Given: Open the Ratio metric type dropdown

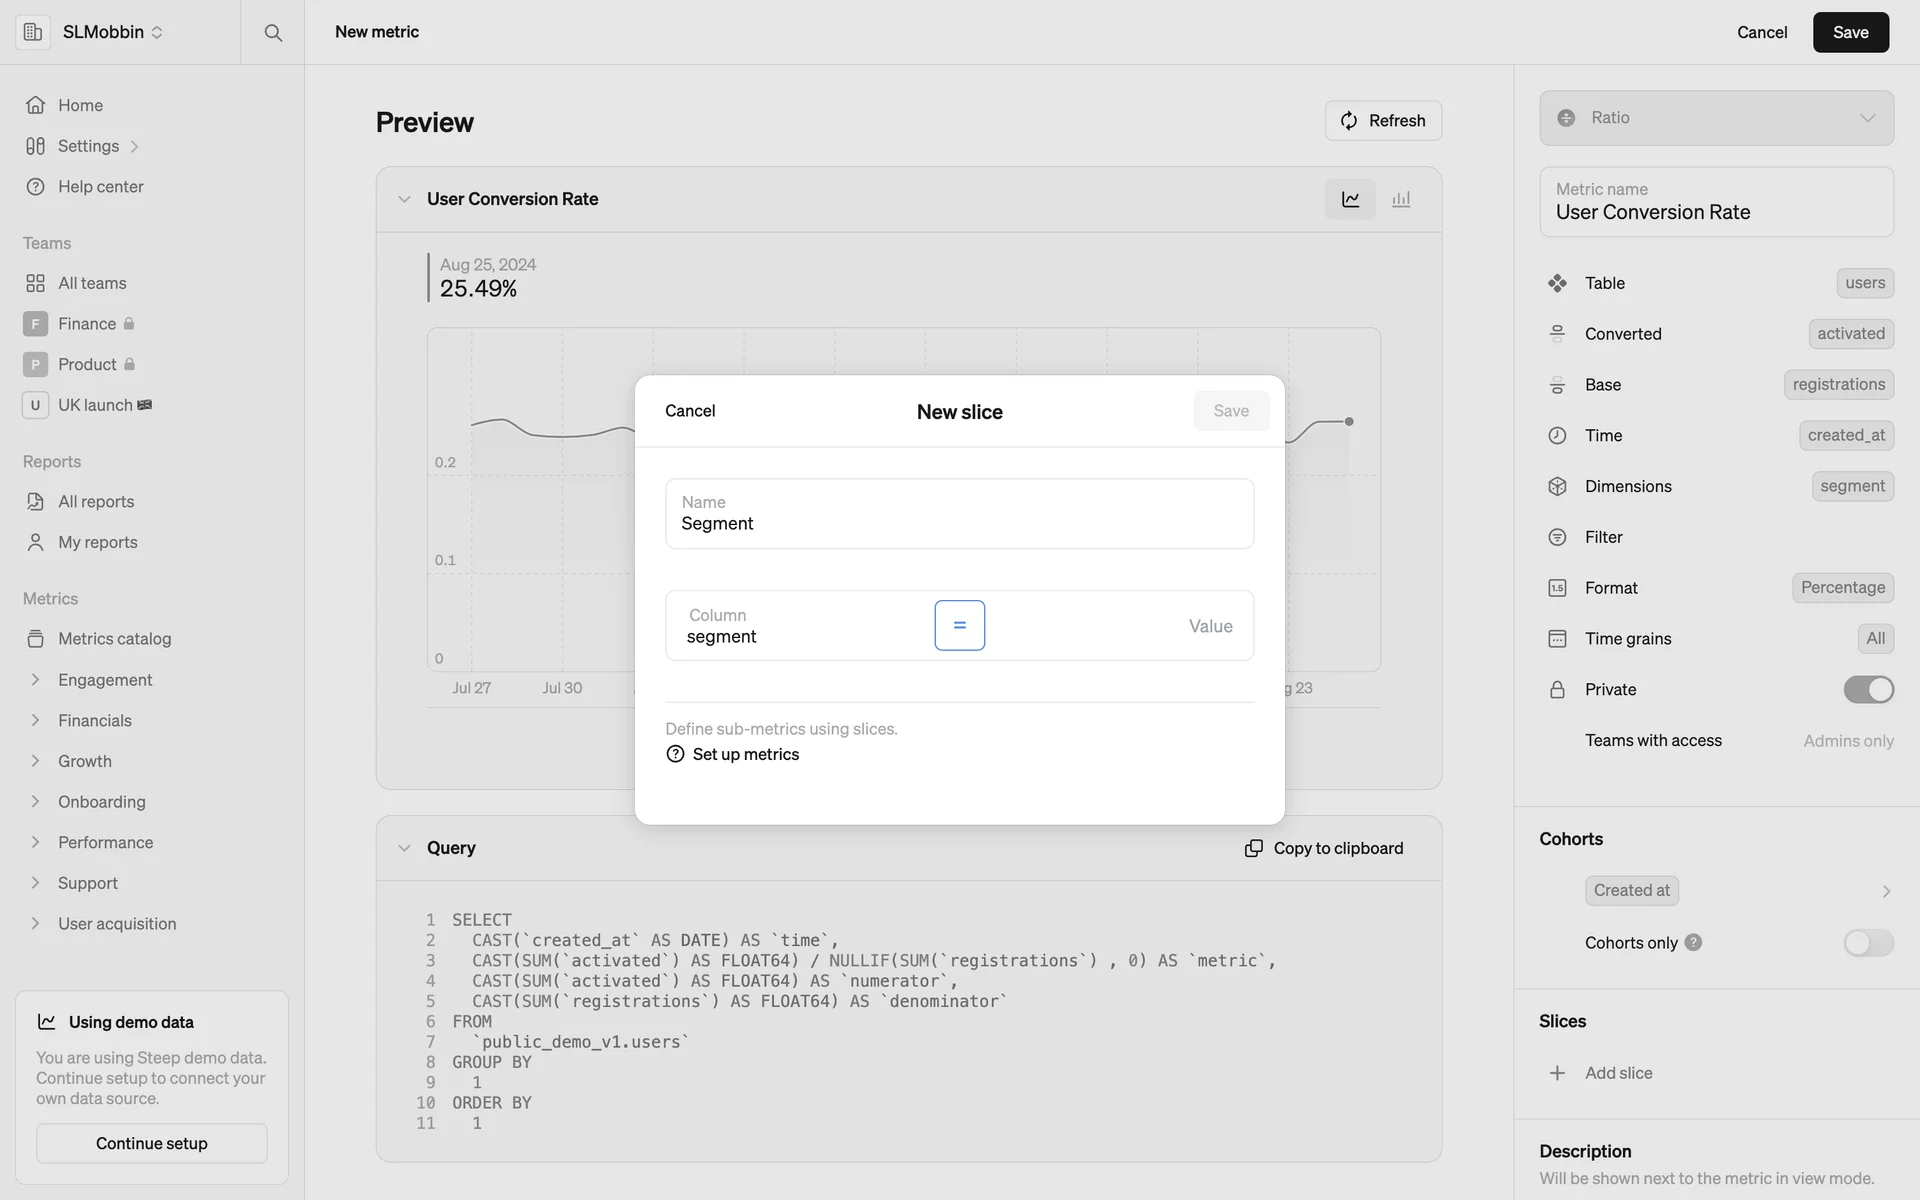Looking at the screenshot, I should 1716,118.
